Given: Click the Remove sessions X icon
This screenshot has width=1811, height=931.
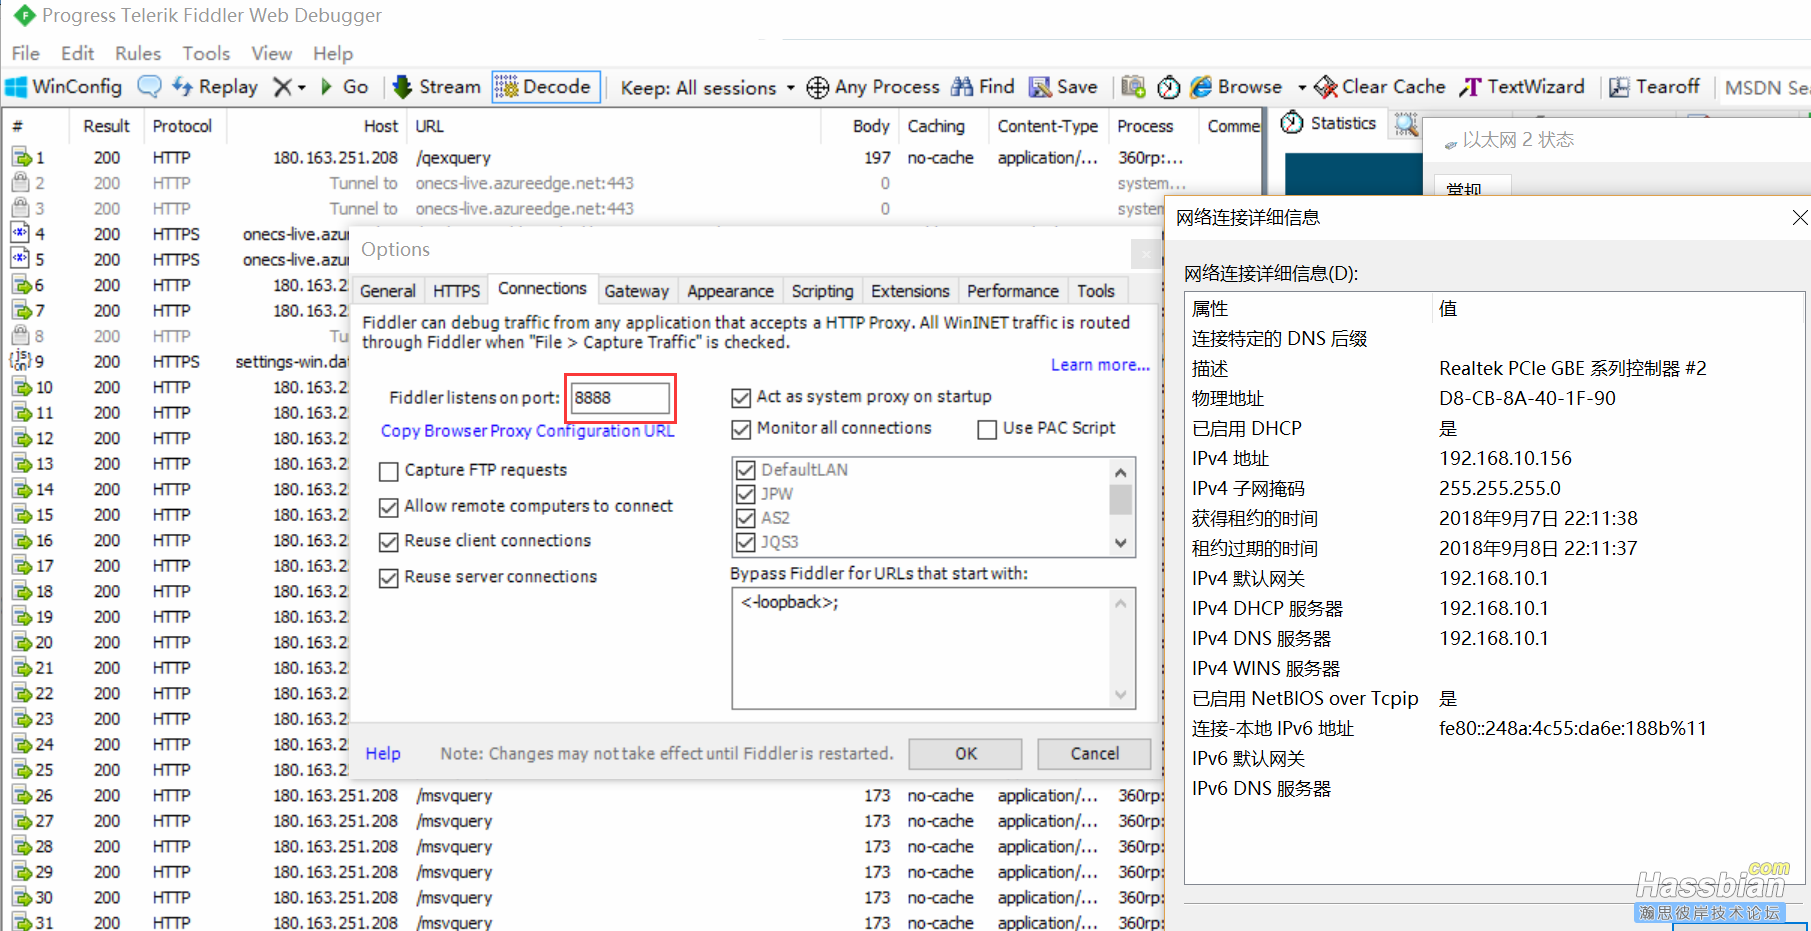Looking at the screenshot, I should pos(283,87).
